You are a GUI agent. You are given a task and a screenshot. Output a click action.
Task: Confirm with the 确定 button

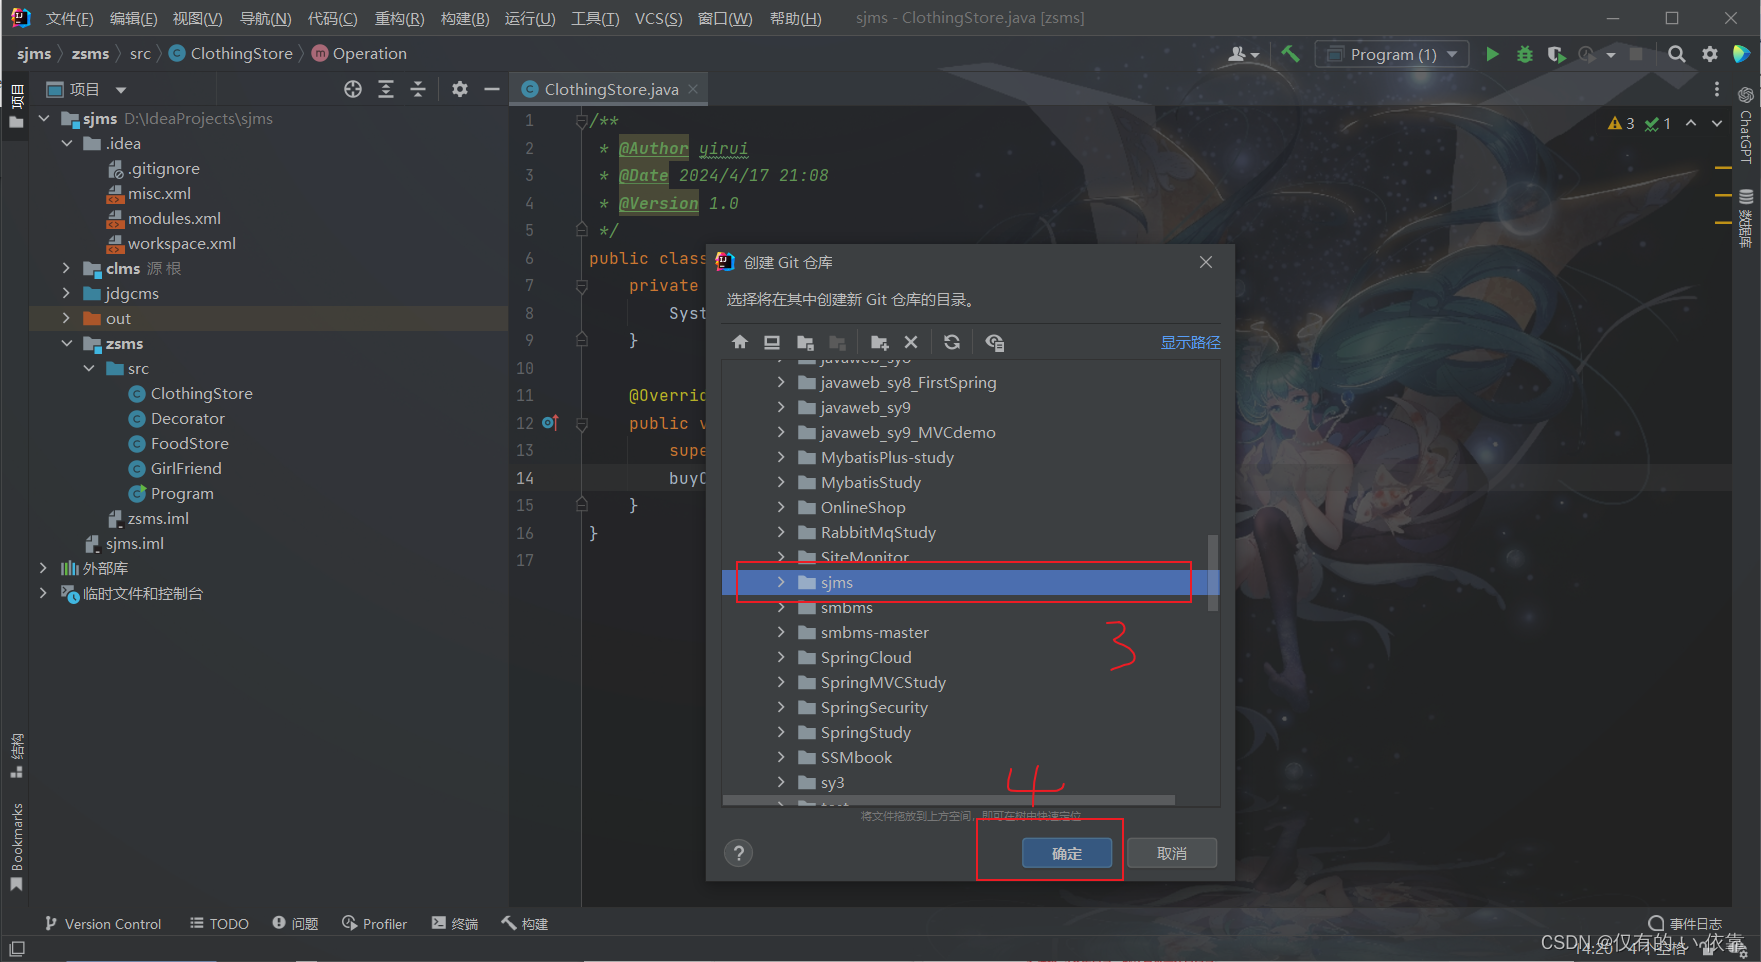pos(1067,853)
